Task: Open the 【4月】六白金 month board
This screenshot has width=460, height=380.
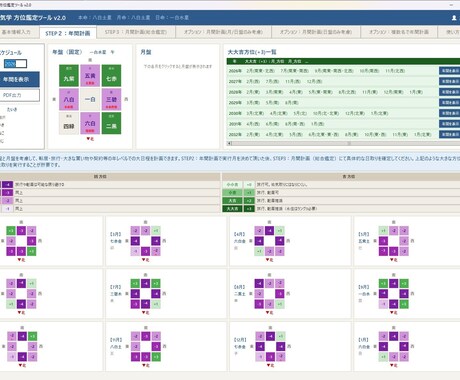Action: coord(290,241)
